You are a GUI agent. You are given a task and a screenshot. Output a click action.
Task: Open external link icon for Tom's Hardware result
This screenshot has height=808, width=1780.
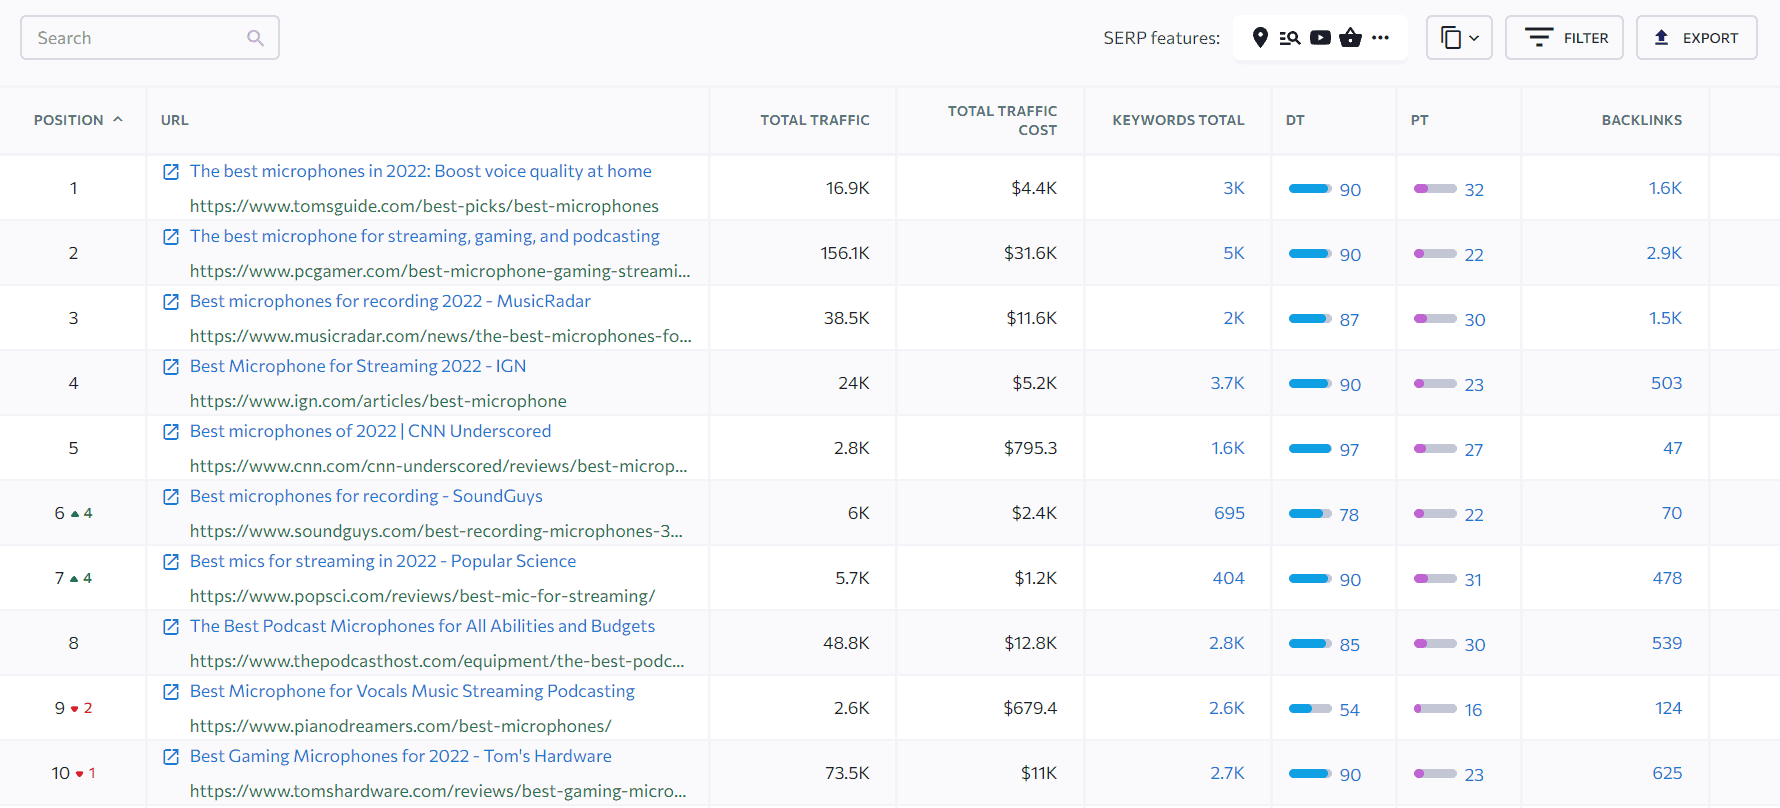pyautogui.click(x=171, y=757)
